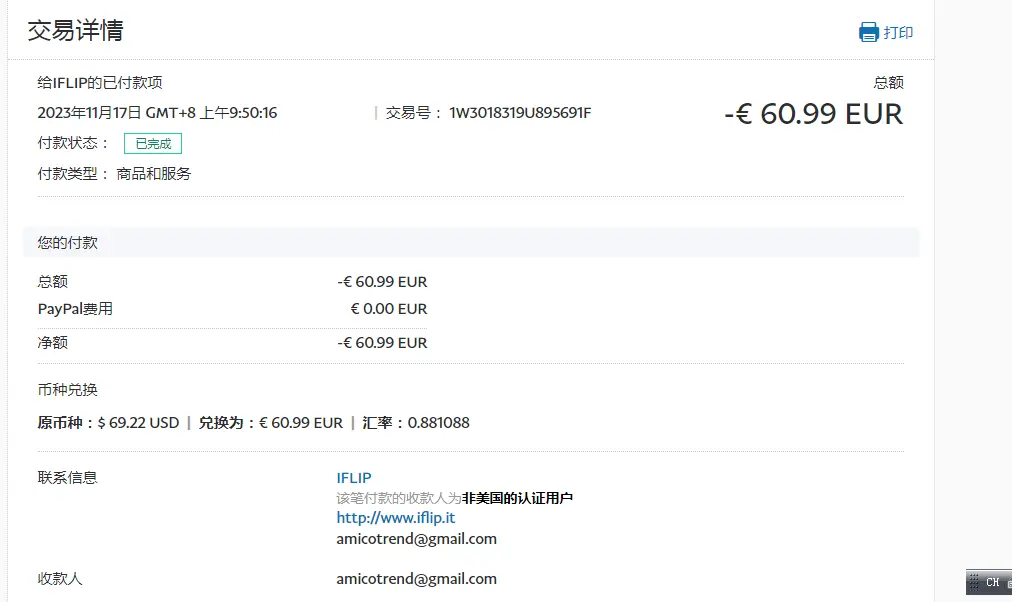
Task: Click the 给IFLIP的已付款项 title
Action: [x=100, y=83]
